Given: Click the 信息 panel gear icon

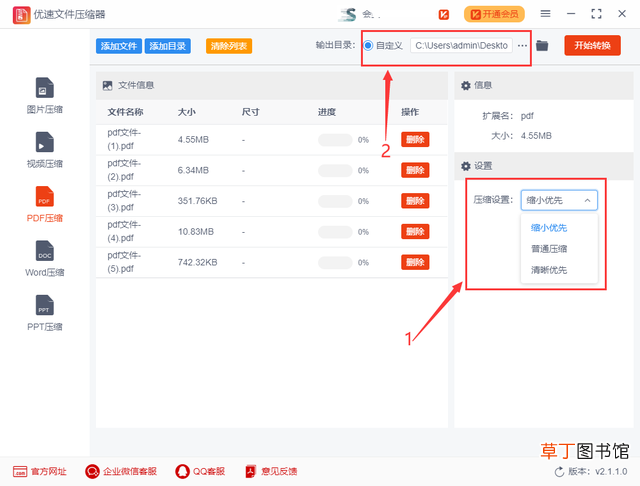Looking at the screenshot, I should point(465,85).
